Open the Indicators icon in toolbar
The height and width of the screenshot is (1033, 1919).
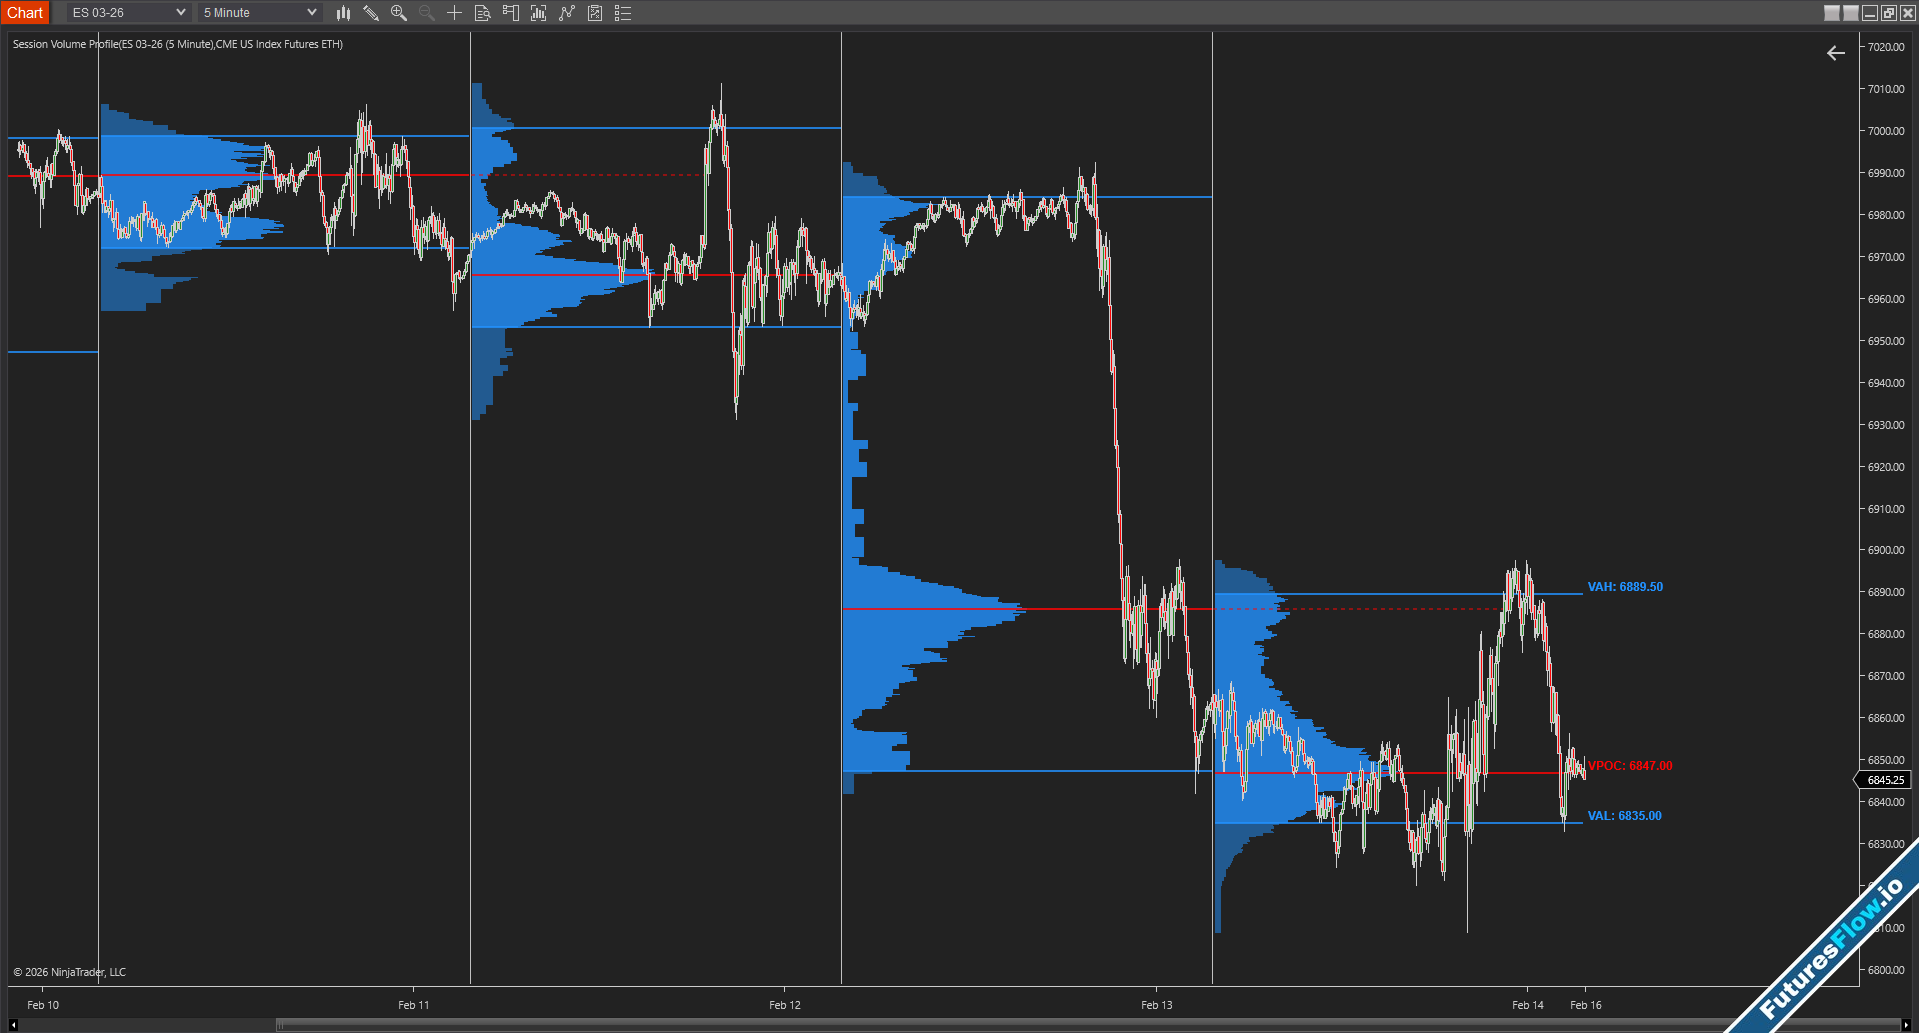click(x=538, y=13)
